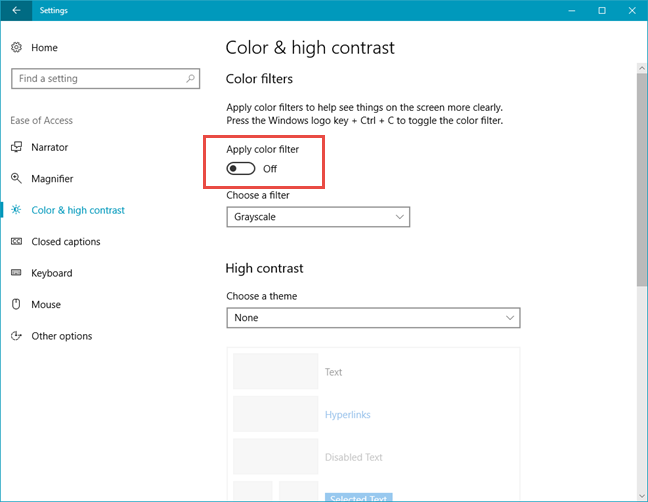Open Other options page
Screen dimensions: 648x502
62,336
